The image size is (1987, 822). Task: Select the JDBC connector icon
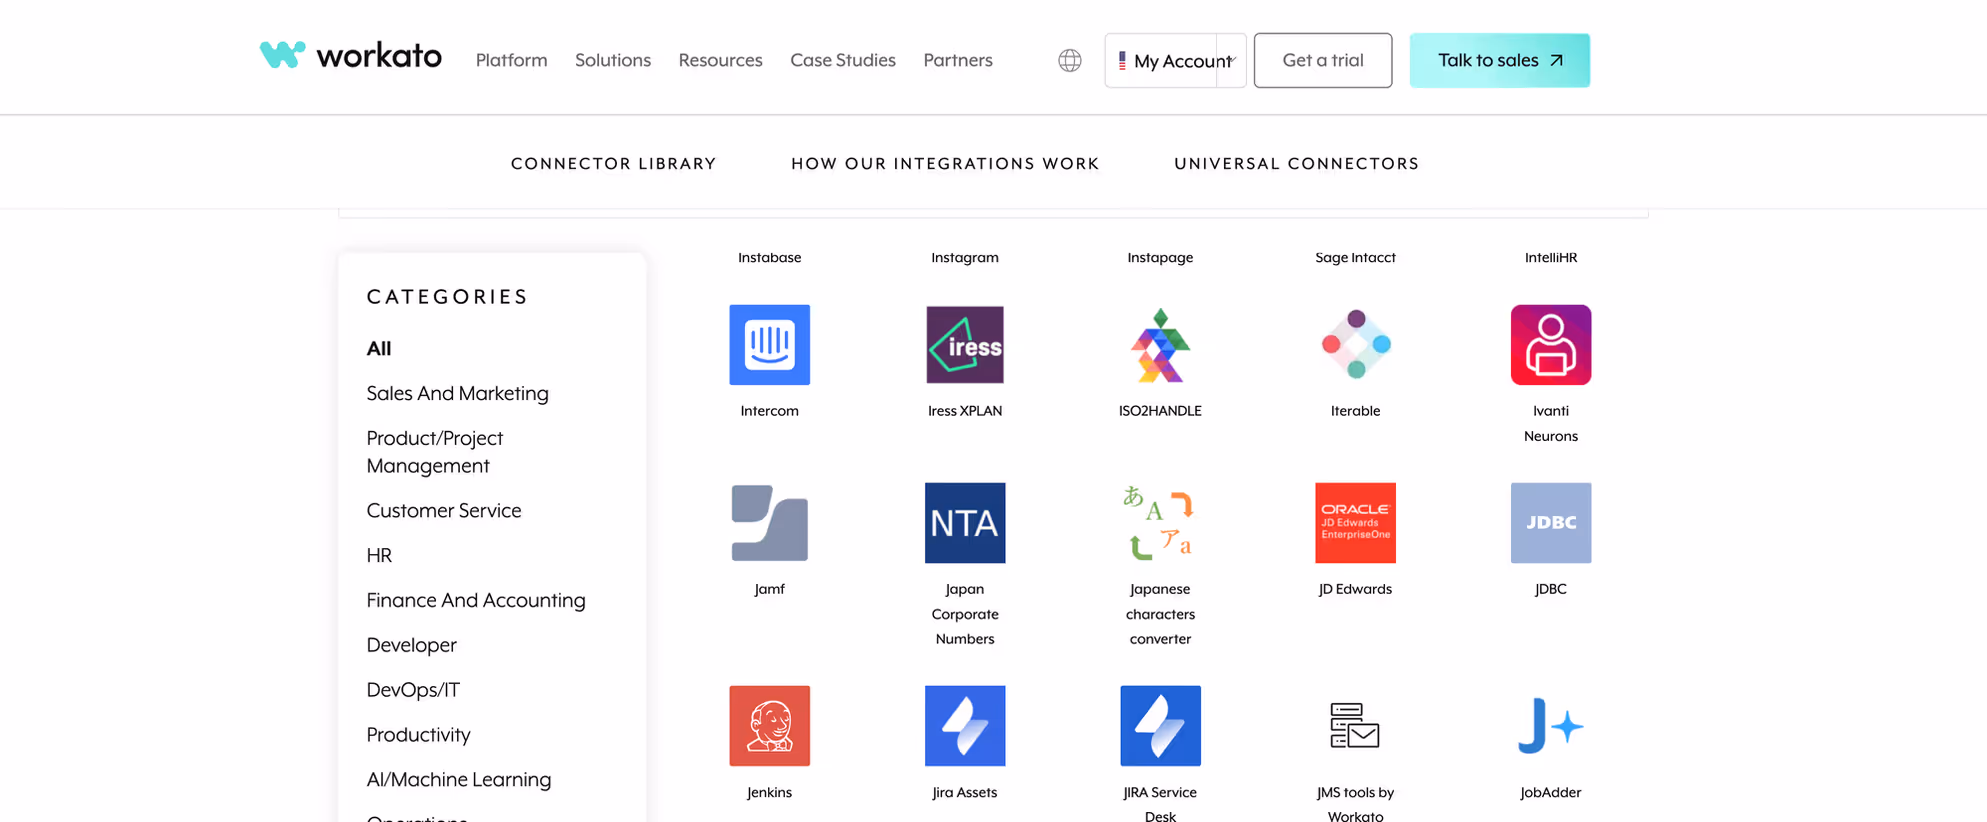tap(1551, 523)
